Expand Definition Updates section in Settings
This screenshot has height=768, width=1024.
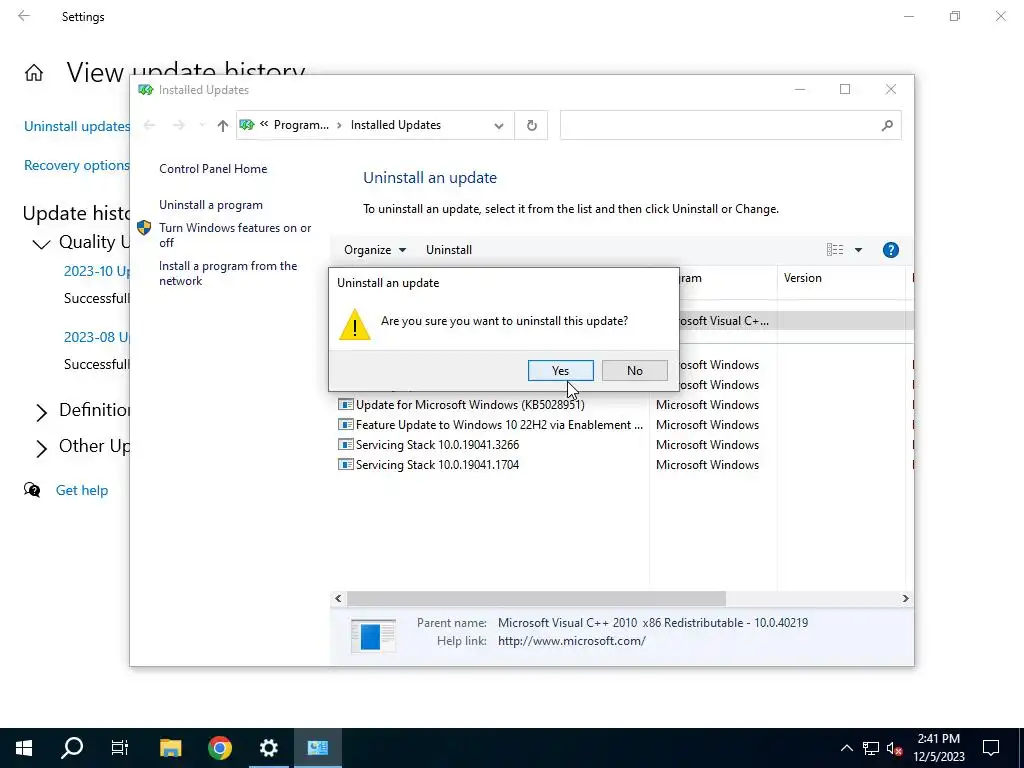pyautogui.click(x=41, y=412)
